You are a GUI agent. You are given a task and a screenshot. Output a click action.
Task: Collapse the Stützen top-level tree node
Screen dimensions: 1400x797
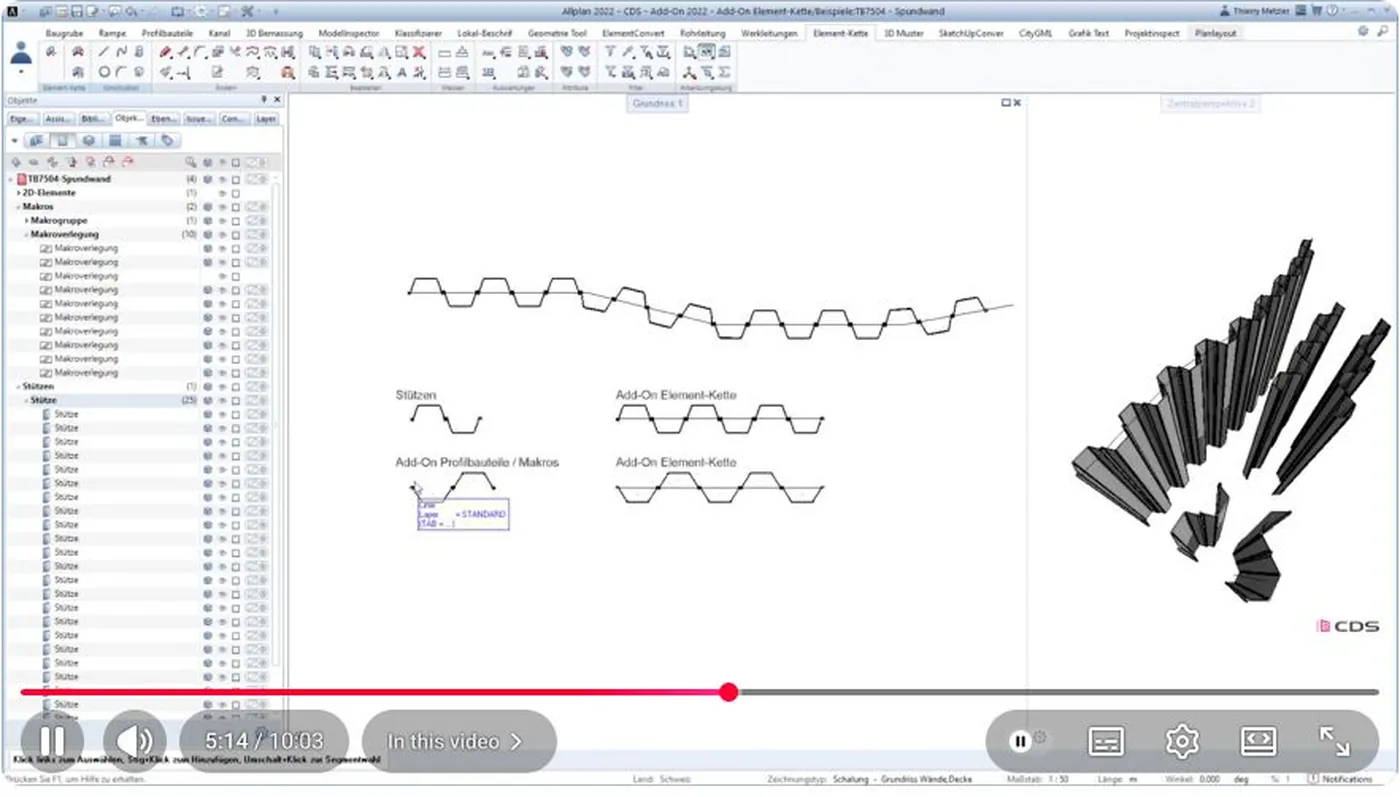click(x=19, y=386)
